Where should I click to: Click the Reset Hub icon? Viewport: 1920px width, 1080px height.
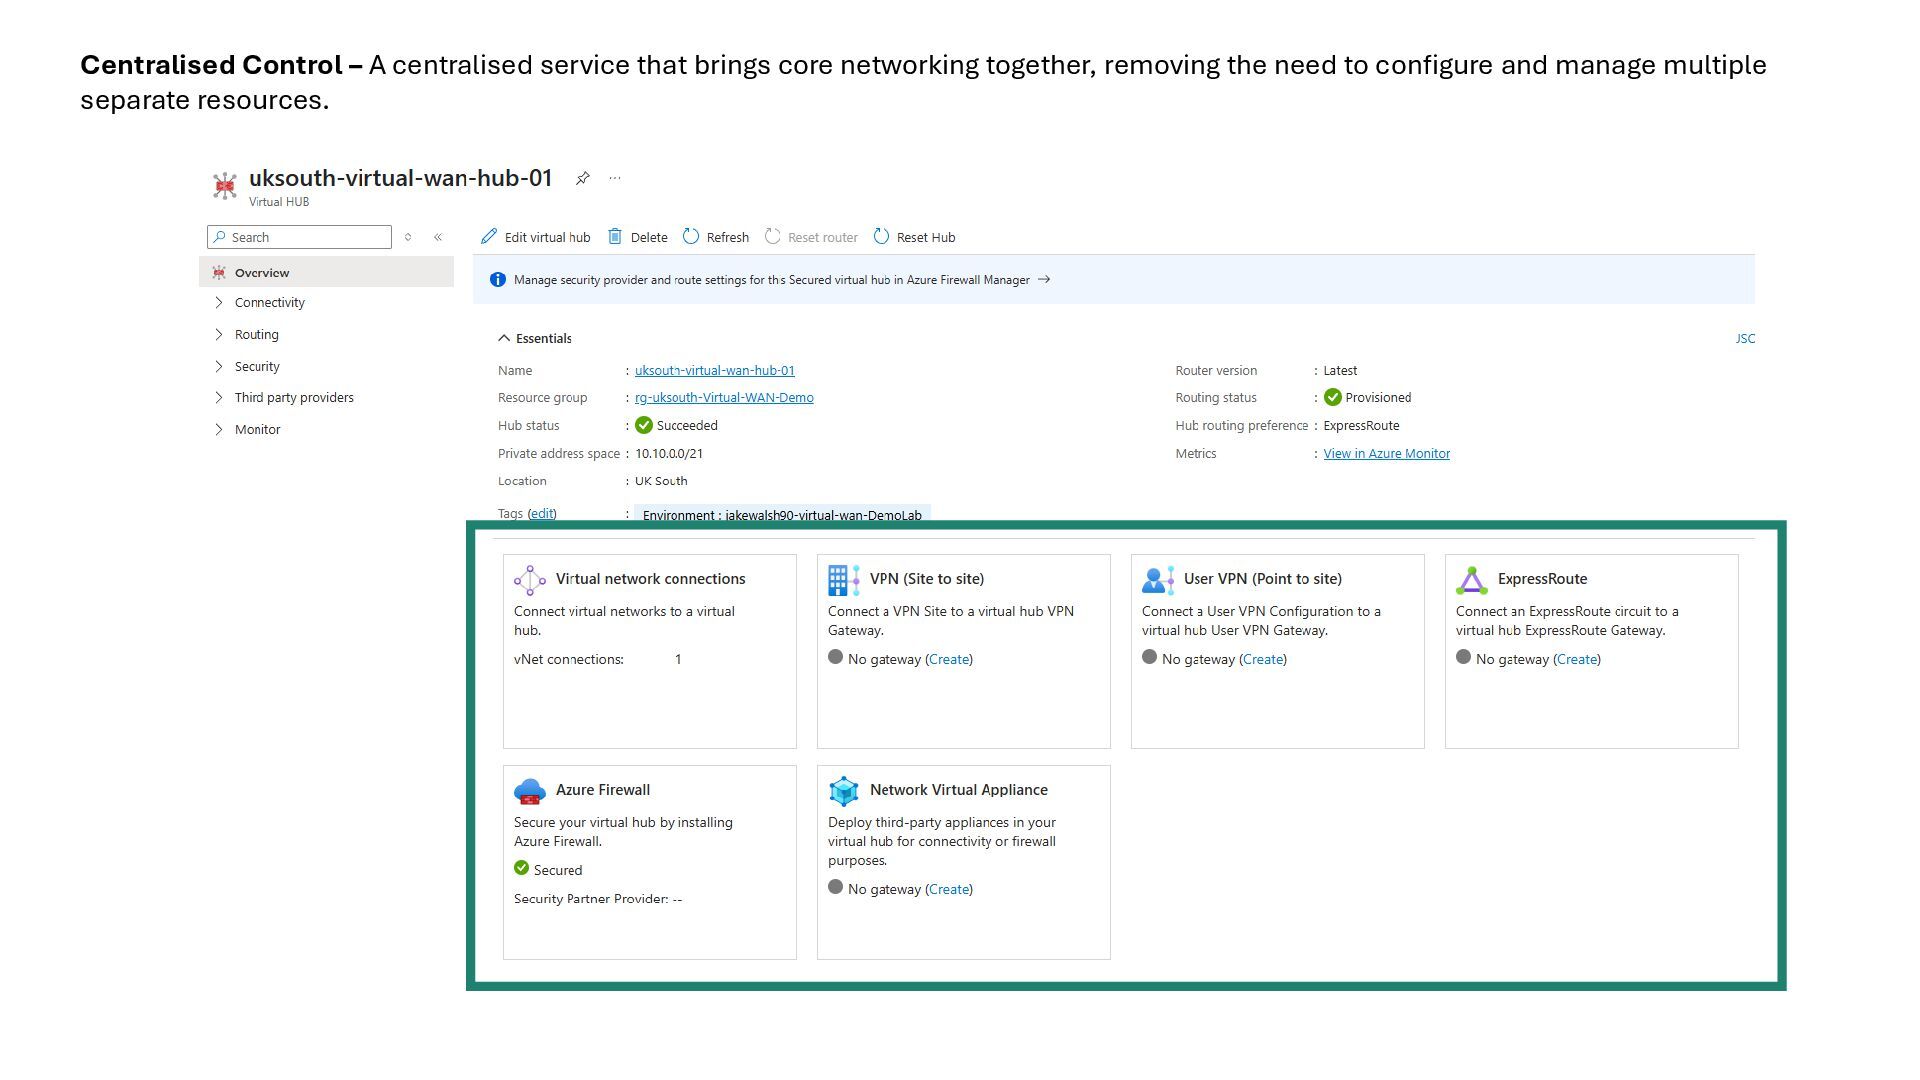[x=881, y=237]
